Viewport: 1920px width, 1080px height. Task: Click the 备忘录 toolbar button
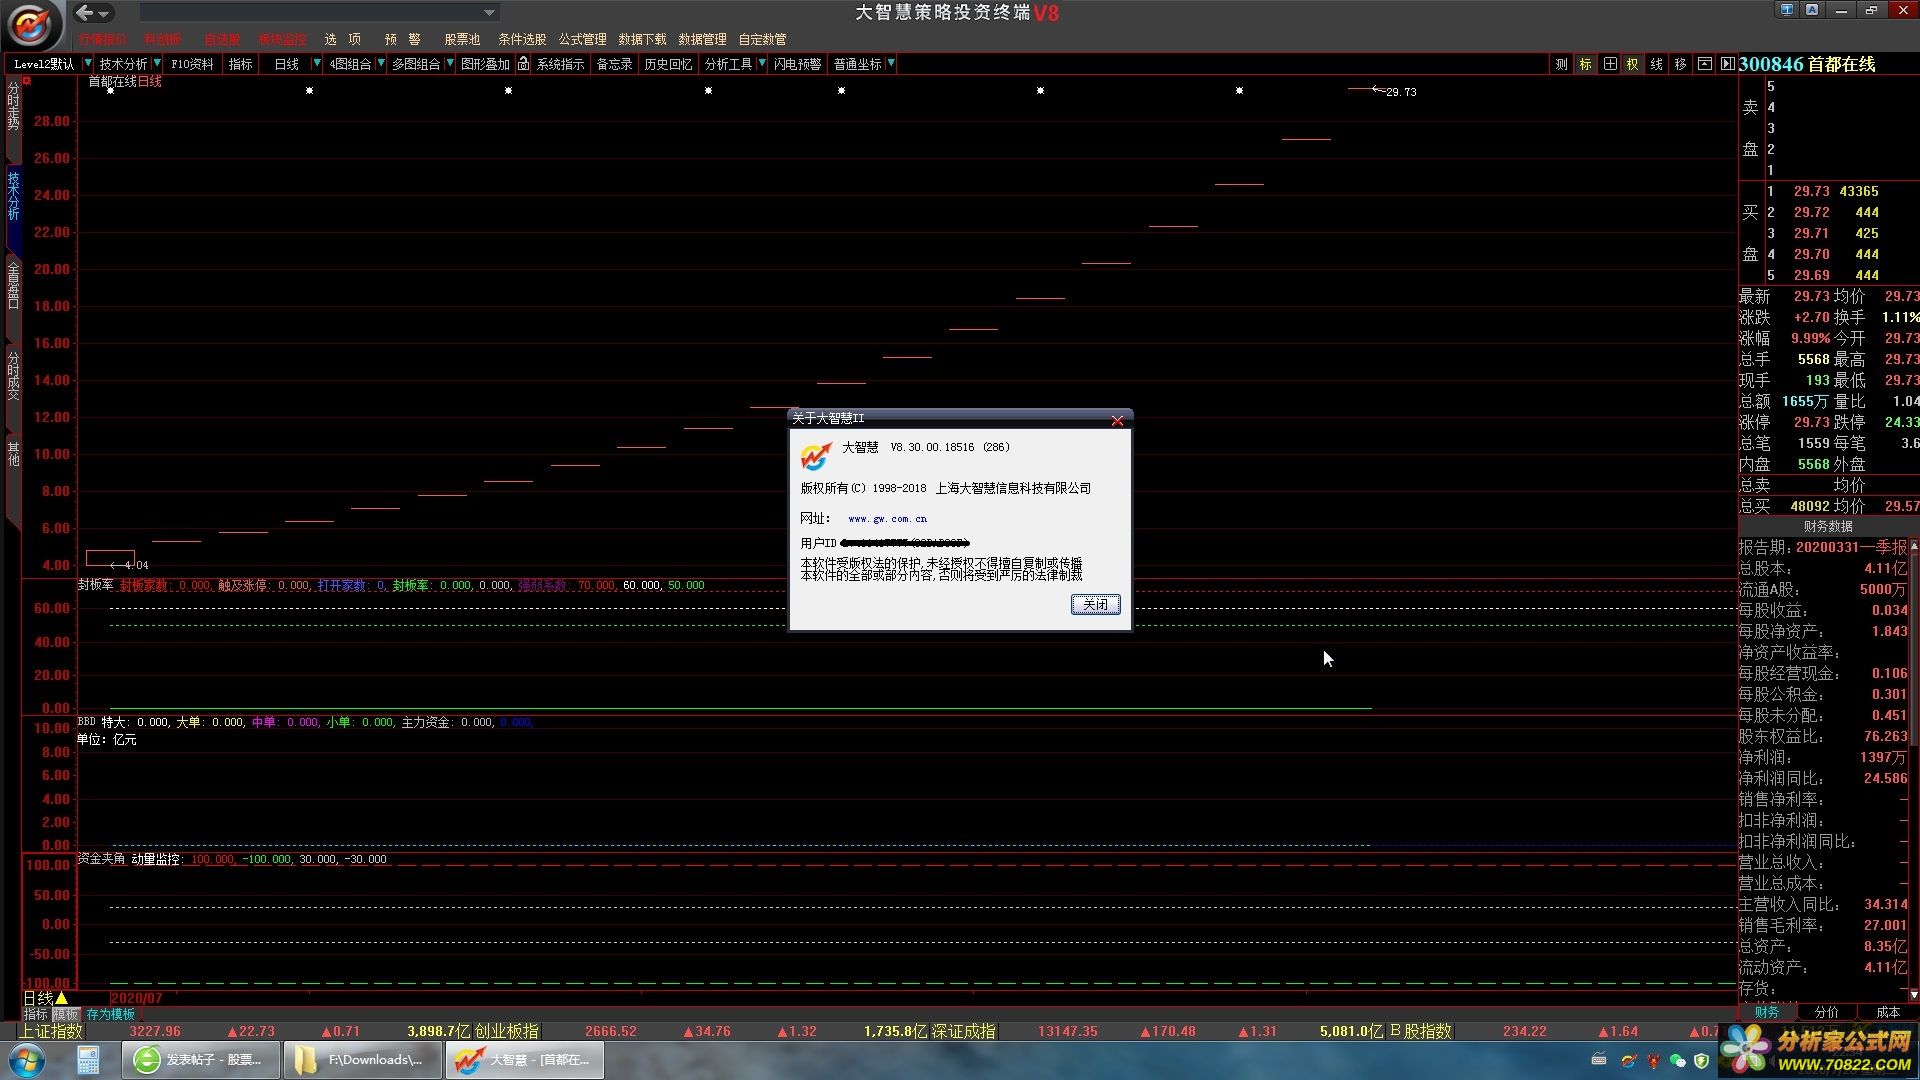click(614, 64)
